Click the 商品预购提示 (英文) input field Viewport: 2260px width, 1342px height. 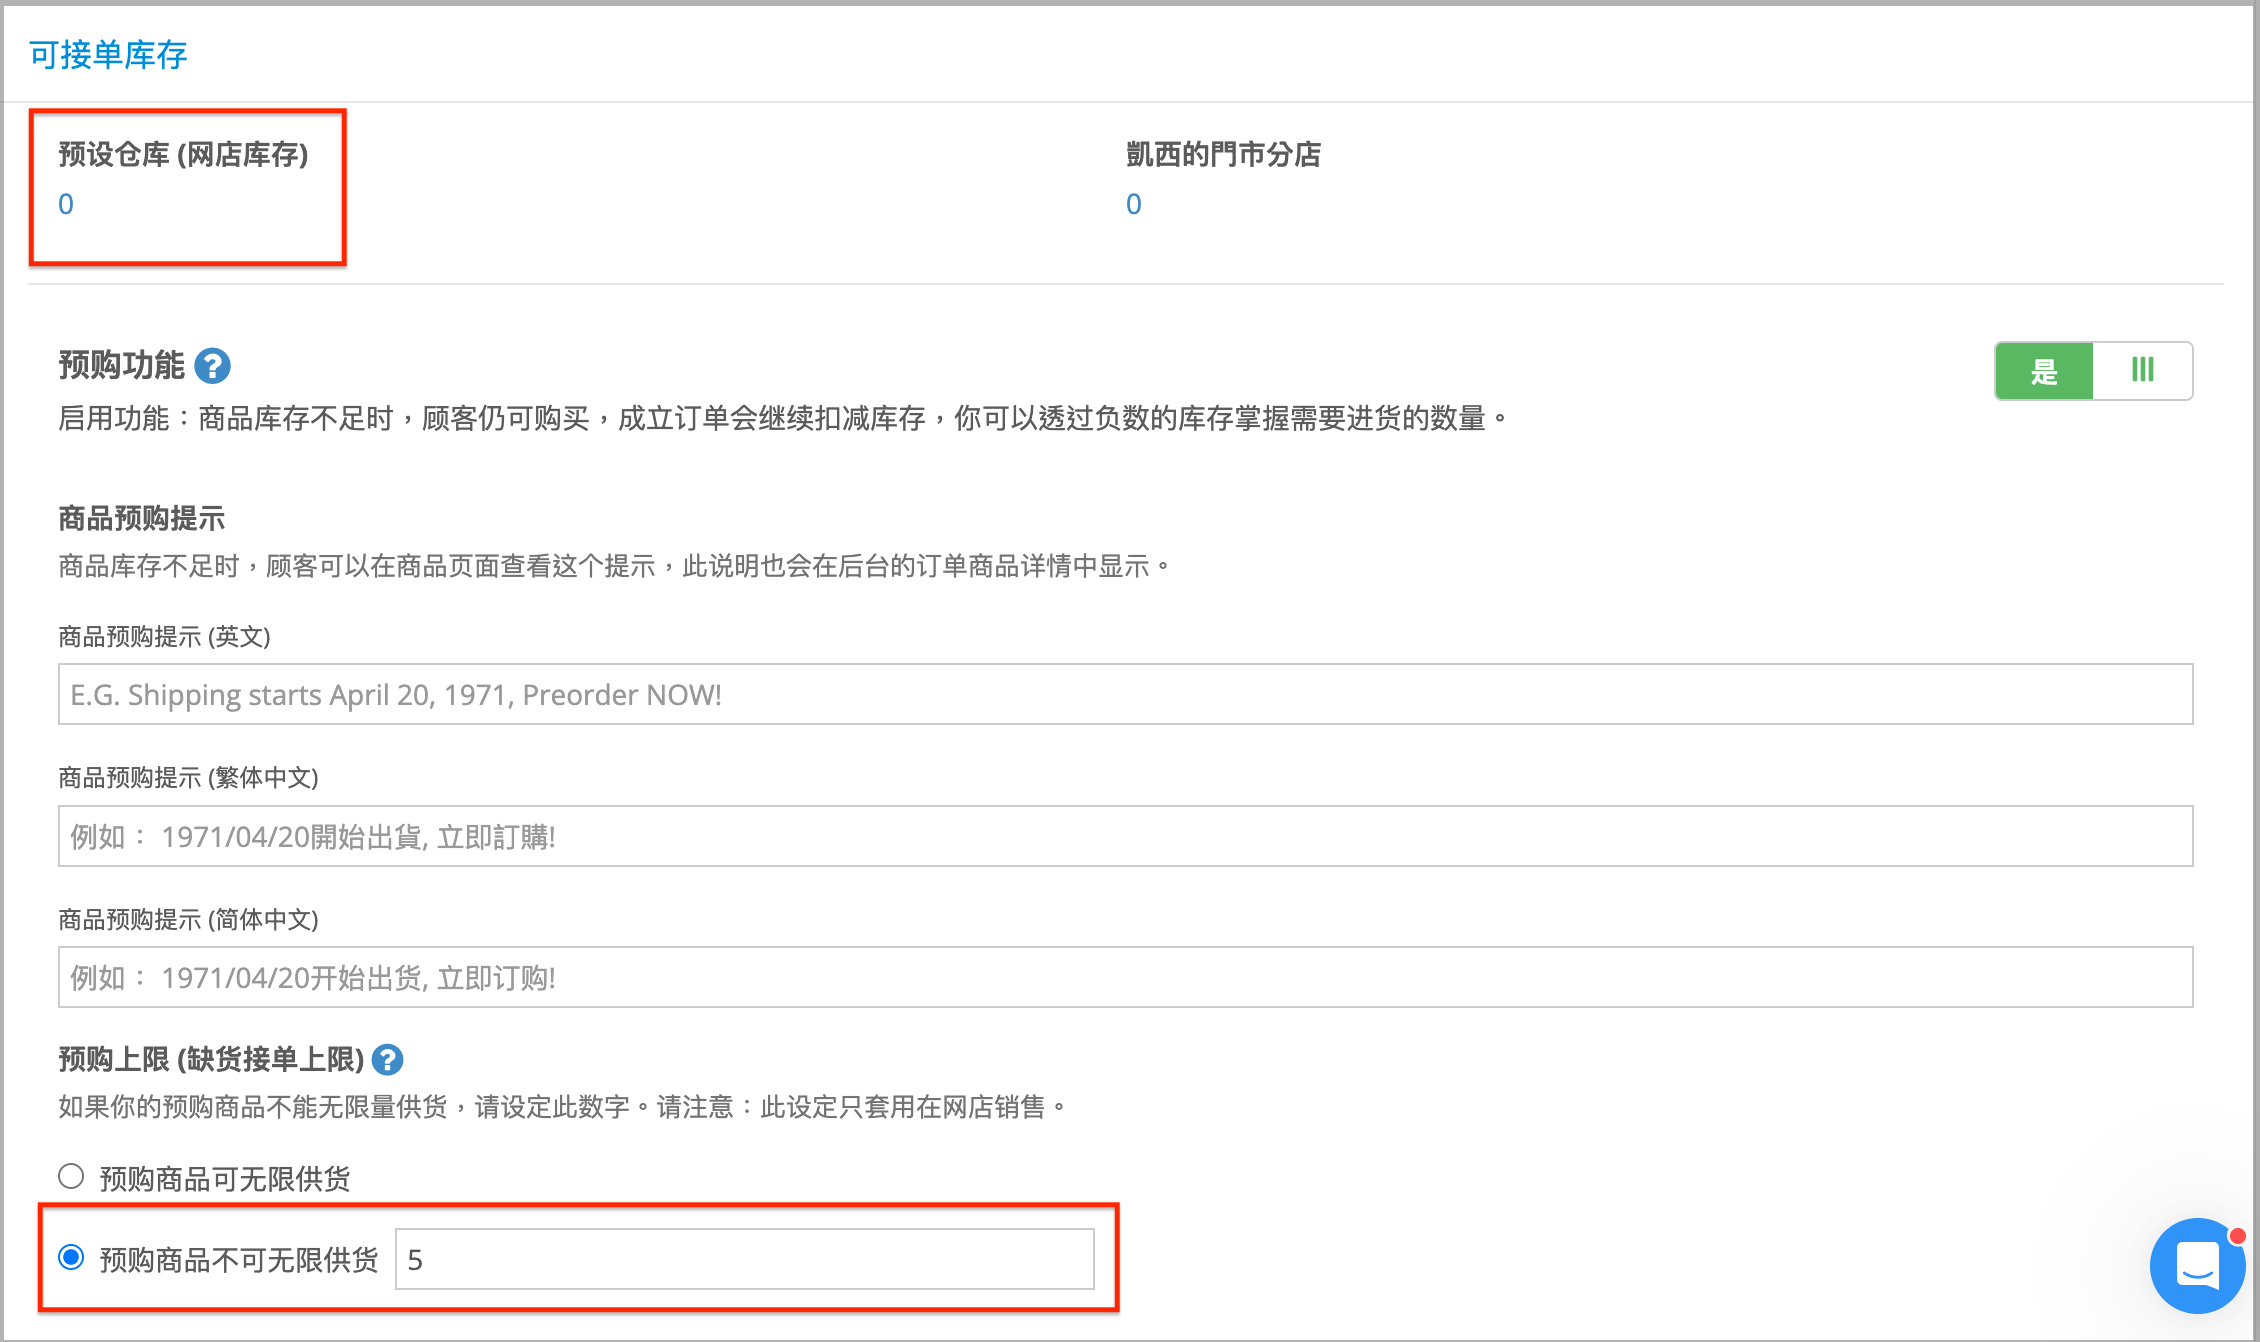pos(1125,694)
